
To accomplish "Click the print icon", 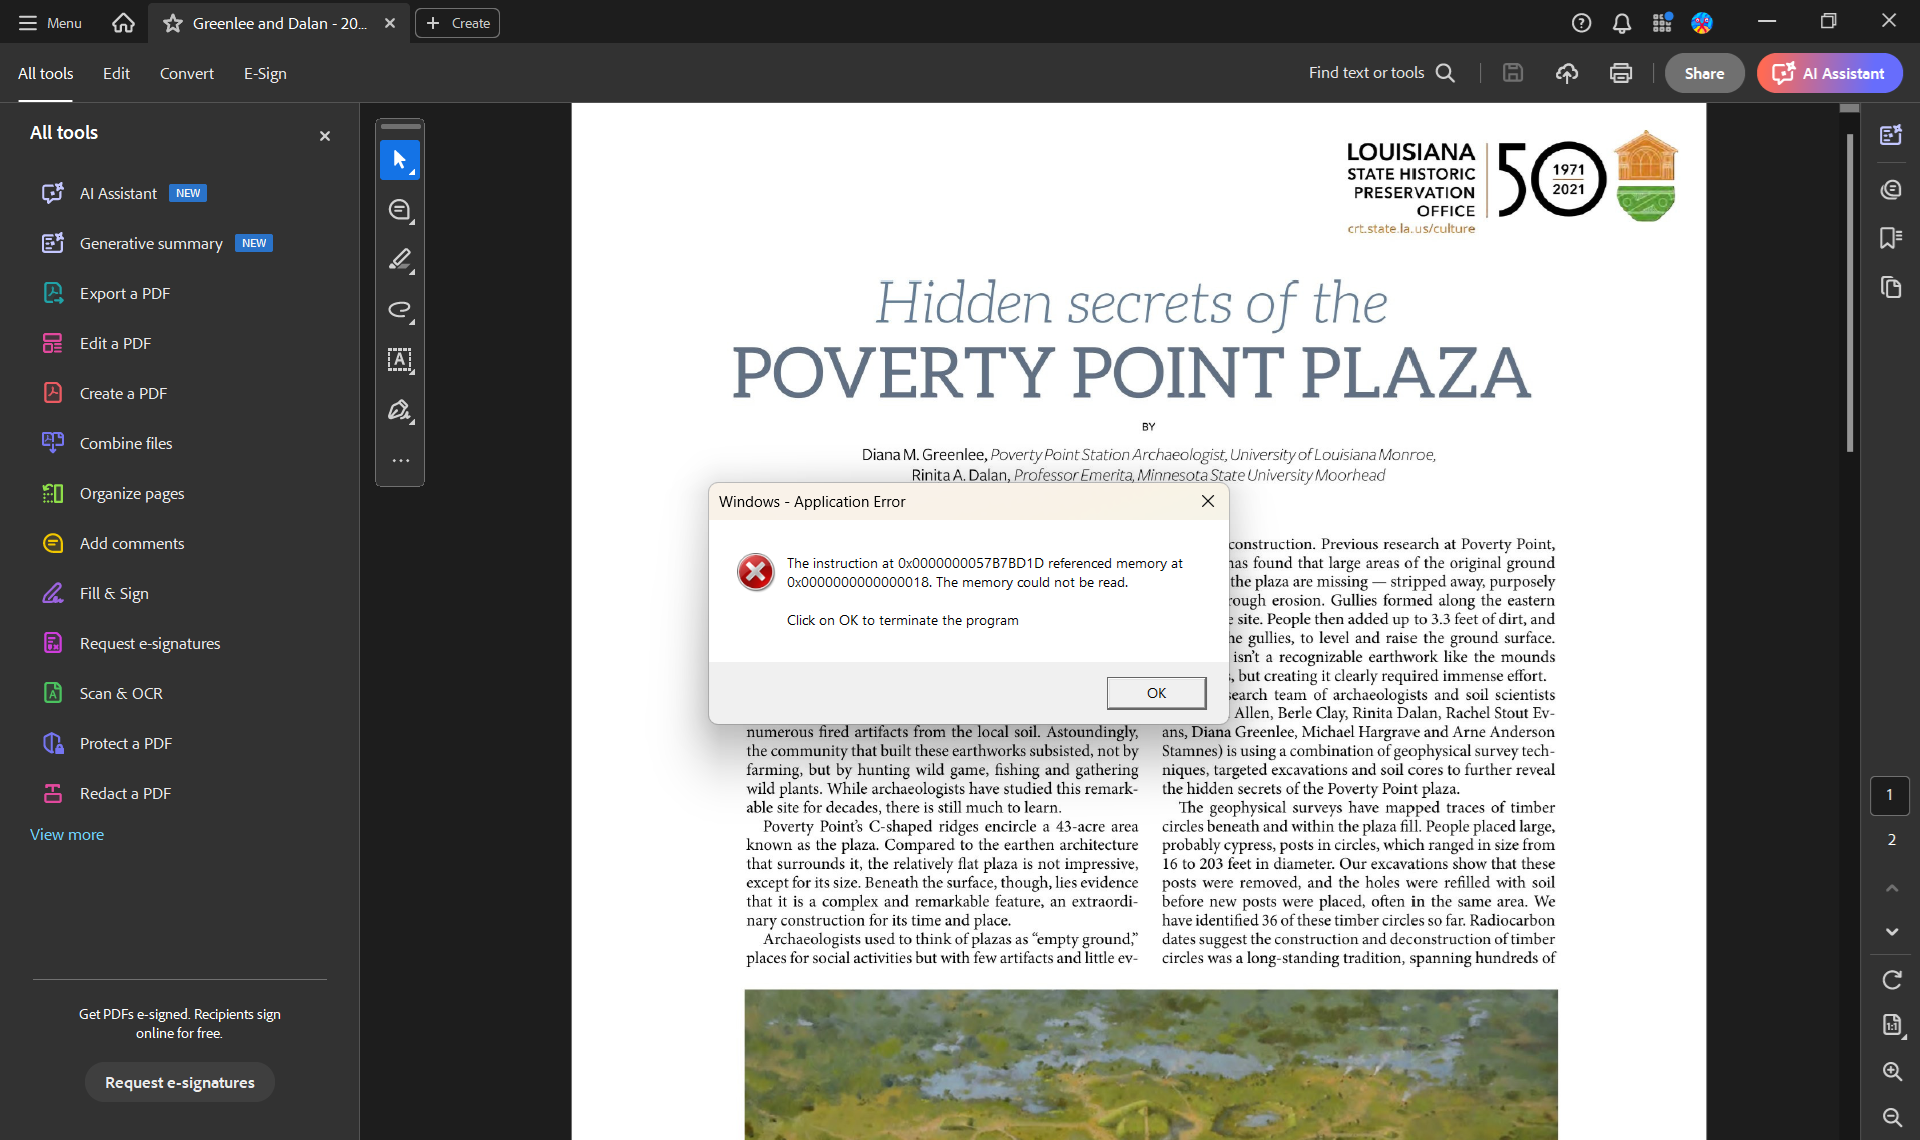I will pos(1620,73).
